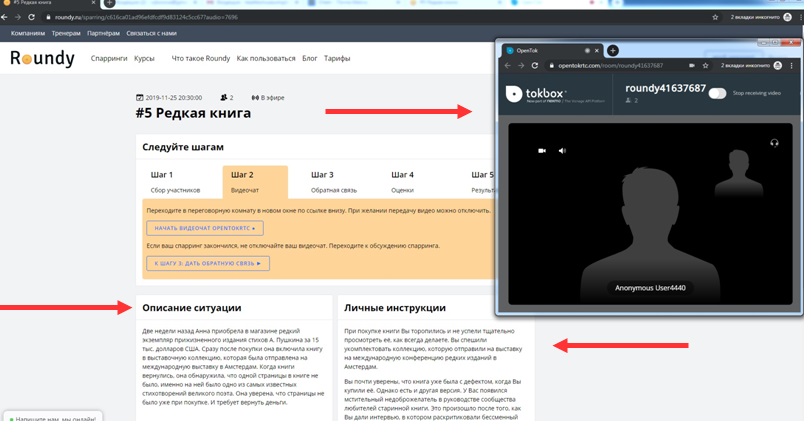This screenshot has width=811, height=435.
Task: Click Связаться с нами link
Action: tap(152, 33)
